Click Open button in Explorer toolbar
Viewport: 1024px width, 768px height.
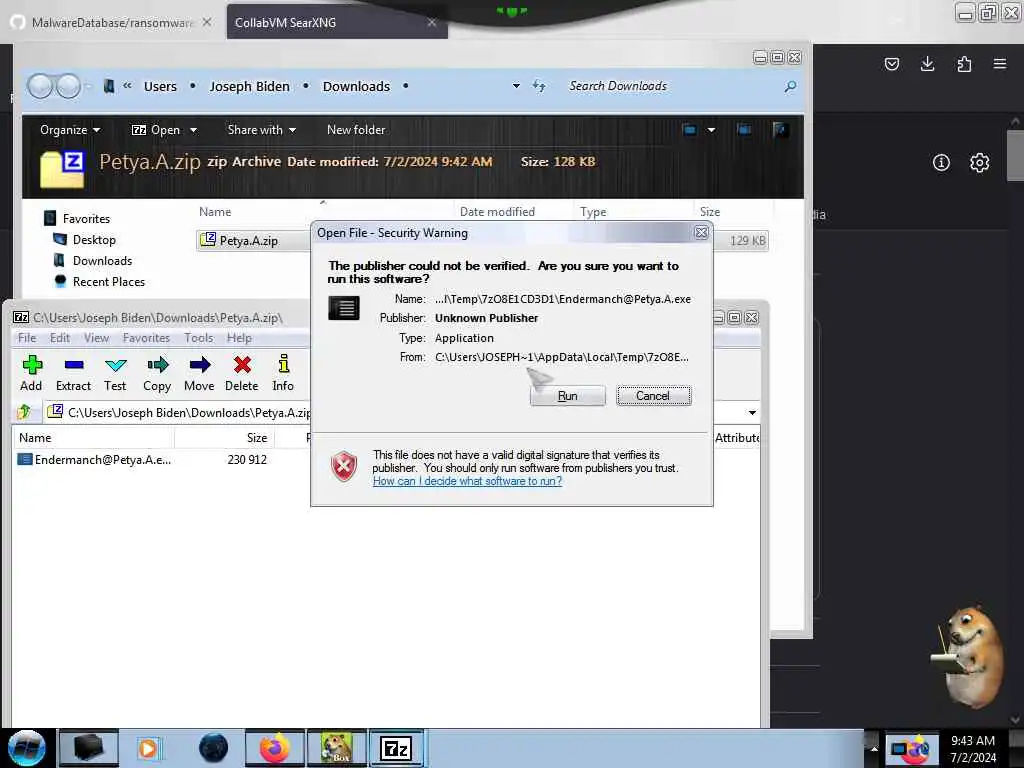pos(156,130)
